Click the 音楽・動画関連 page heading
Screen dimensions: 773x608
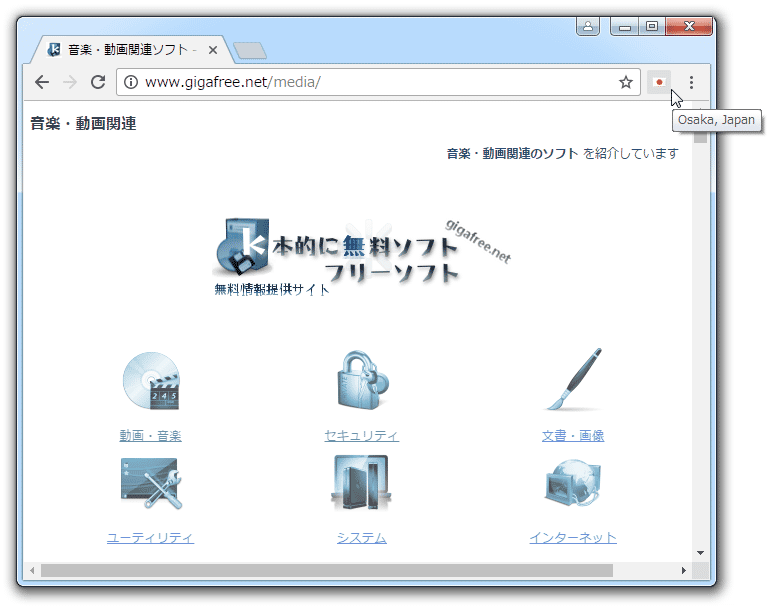tap(83, 123)
